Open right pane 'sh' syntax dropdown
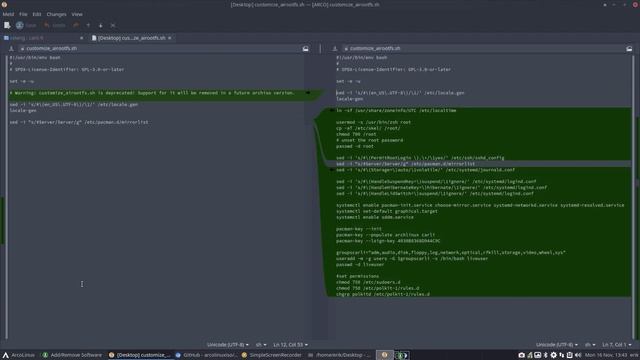The image size is (640, 360). click(590, 345)
